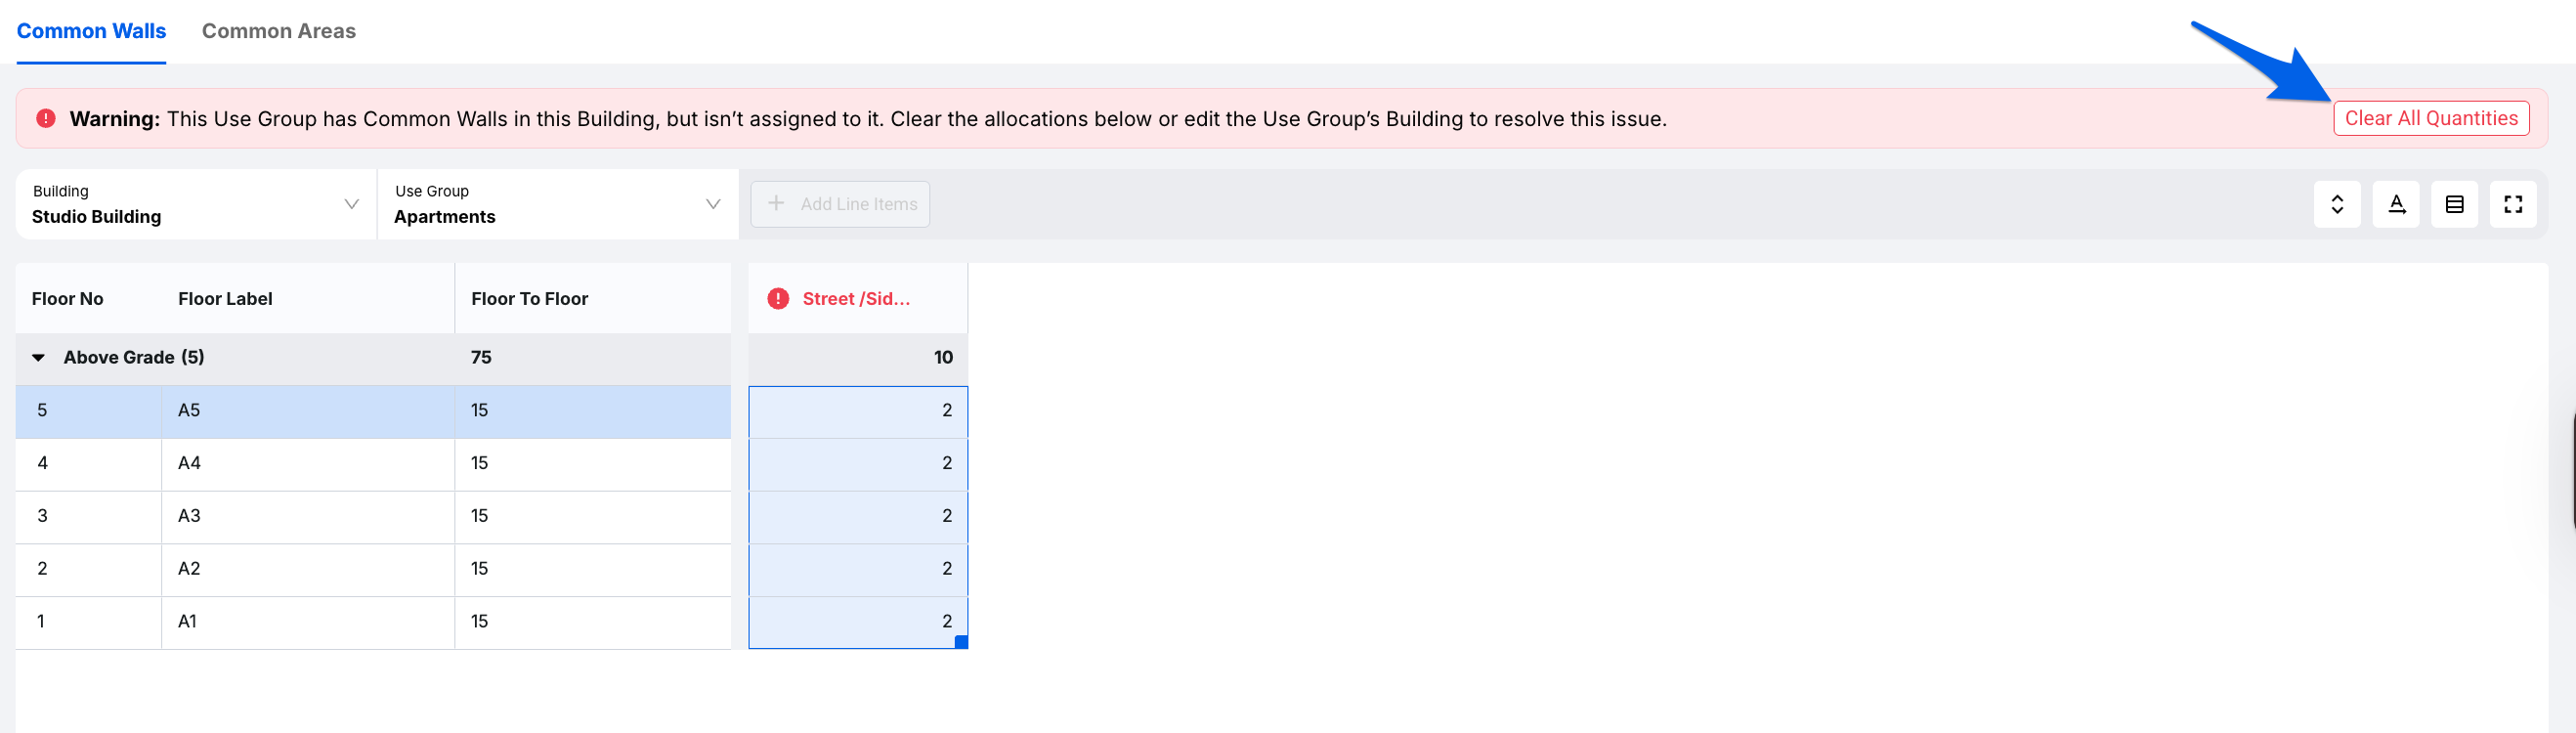Click the red warning icon in banner
The width and height of the screenshot is (2576, 733).
click(46, 119)
